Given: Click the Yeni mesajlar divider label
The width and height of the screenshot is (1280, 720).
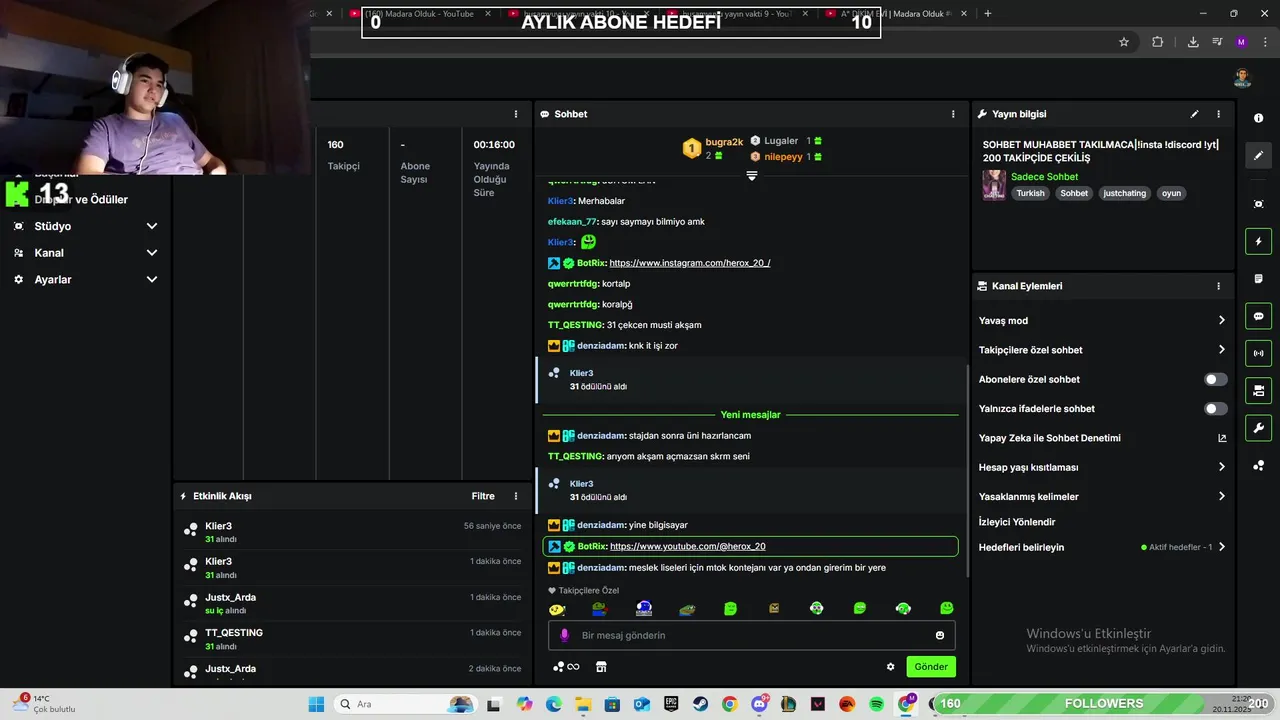Looking at the screenshot, I should point(750,415).
